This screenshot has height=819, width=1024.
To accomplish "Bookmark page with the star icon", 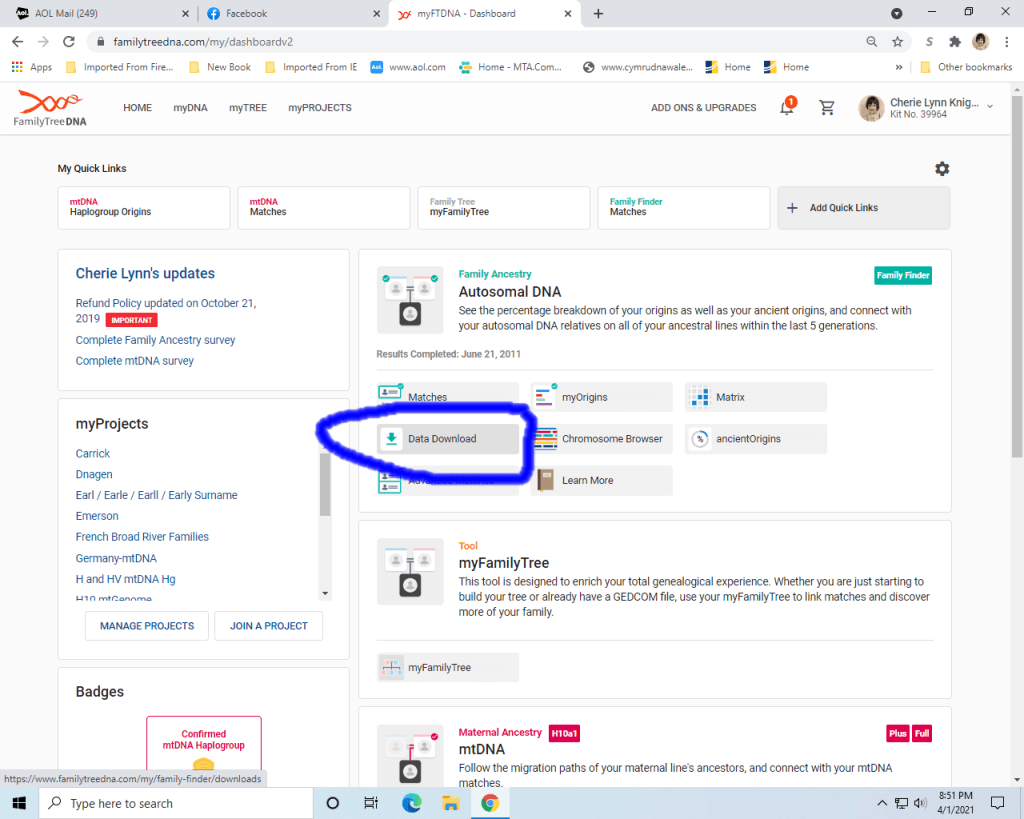I will (897, 42).
